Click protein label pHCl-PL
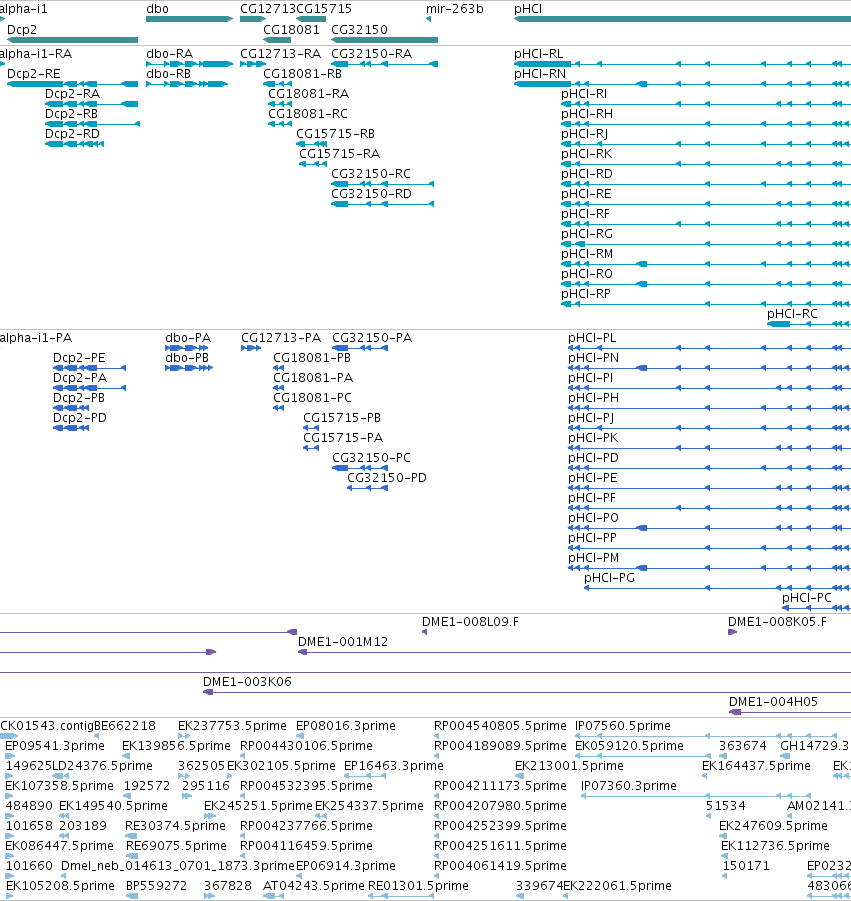 (x=592, y=338)
